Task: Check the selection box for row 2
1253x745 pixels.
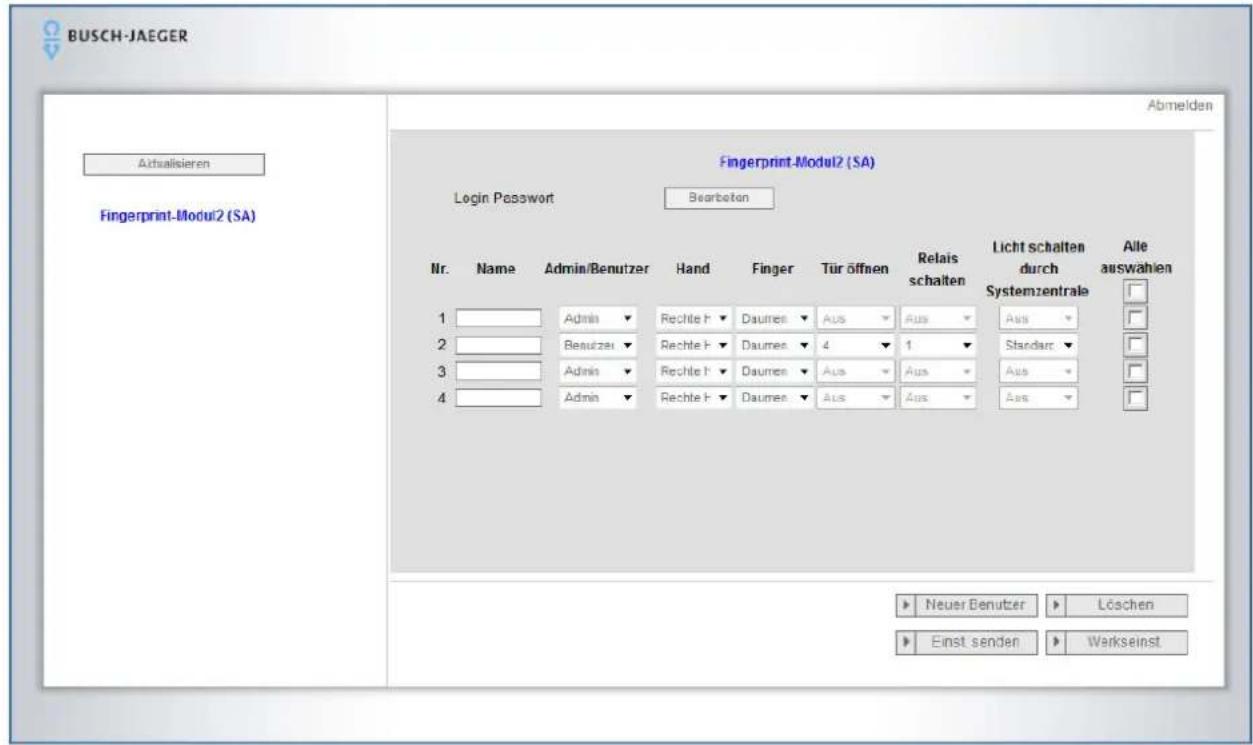Action: click(1135, 345)
